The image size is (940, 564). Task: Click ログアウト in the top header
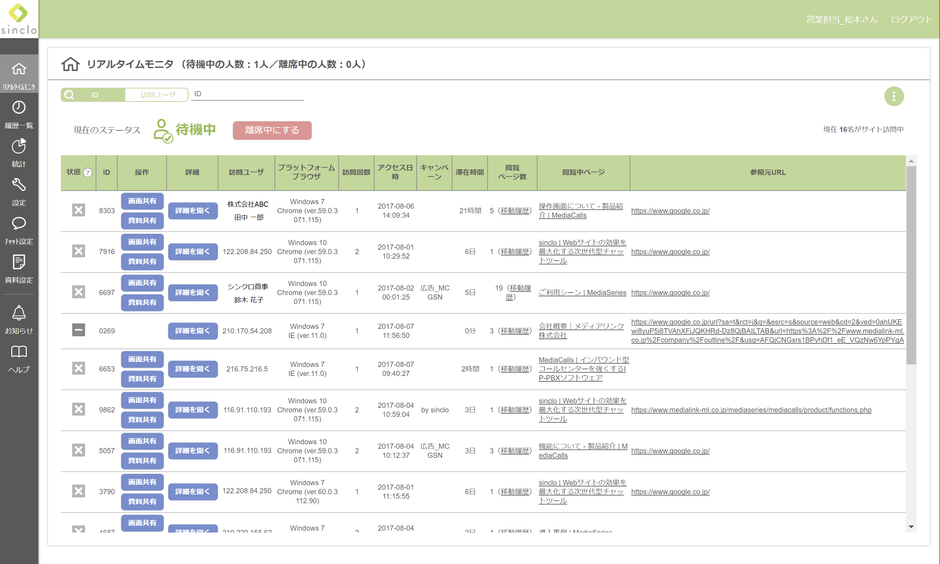click(x=910, y=20)
